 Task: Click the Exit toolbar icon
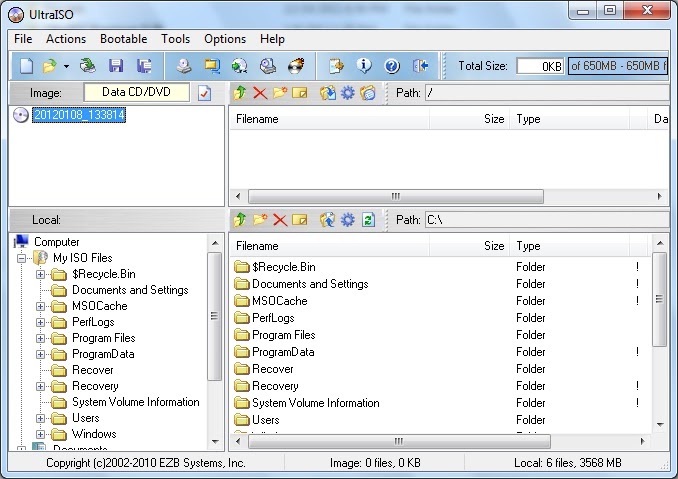(x=420, y=66)
